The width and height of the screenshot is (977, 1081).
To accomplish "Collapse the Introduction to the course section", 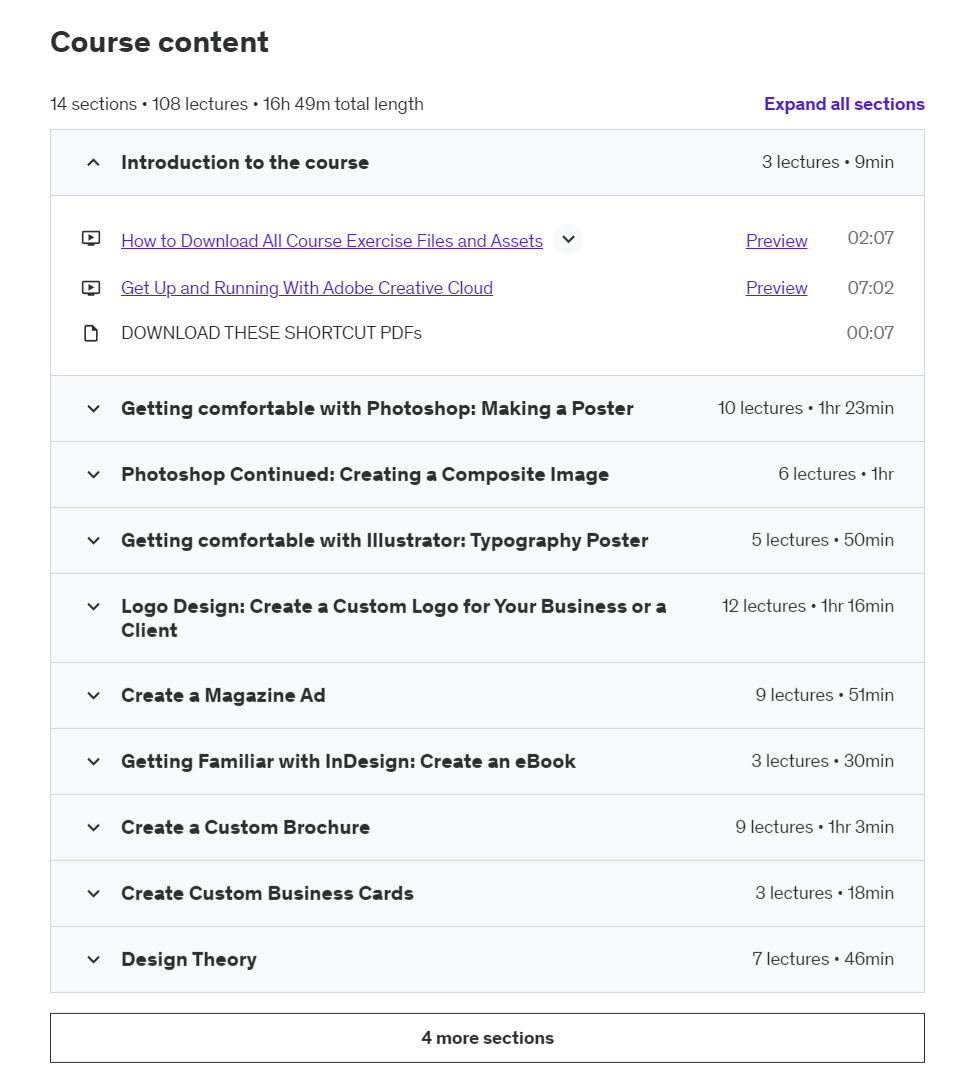I will pyautogui.click(x=93, y=163).
